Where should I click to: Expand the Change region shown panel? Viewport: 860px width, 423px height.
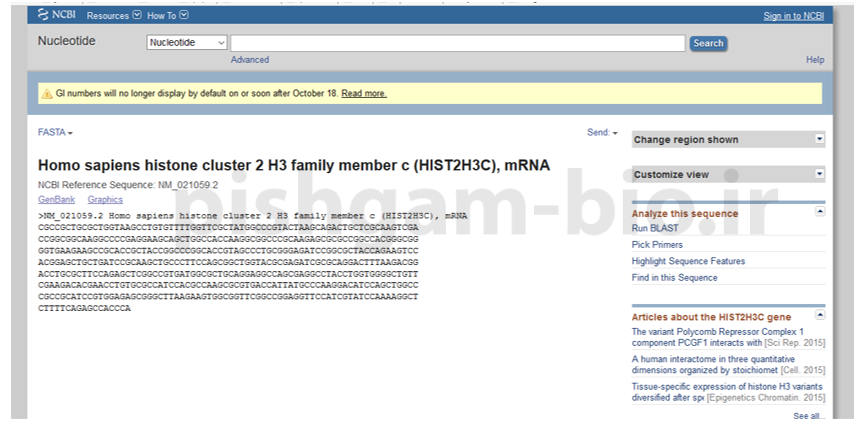[x=819, y=140]
